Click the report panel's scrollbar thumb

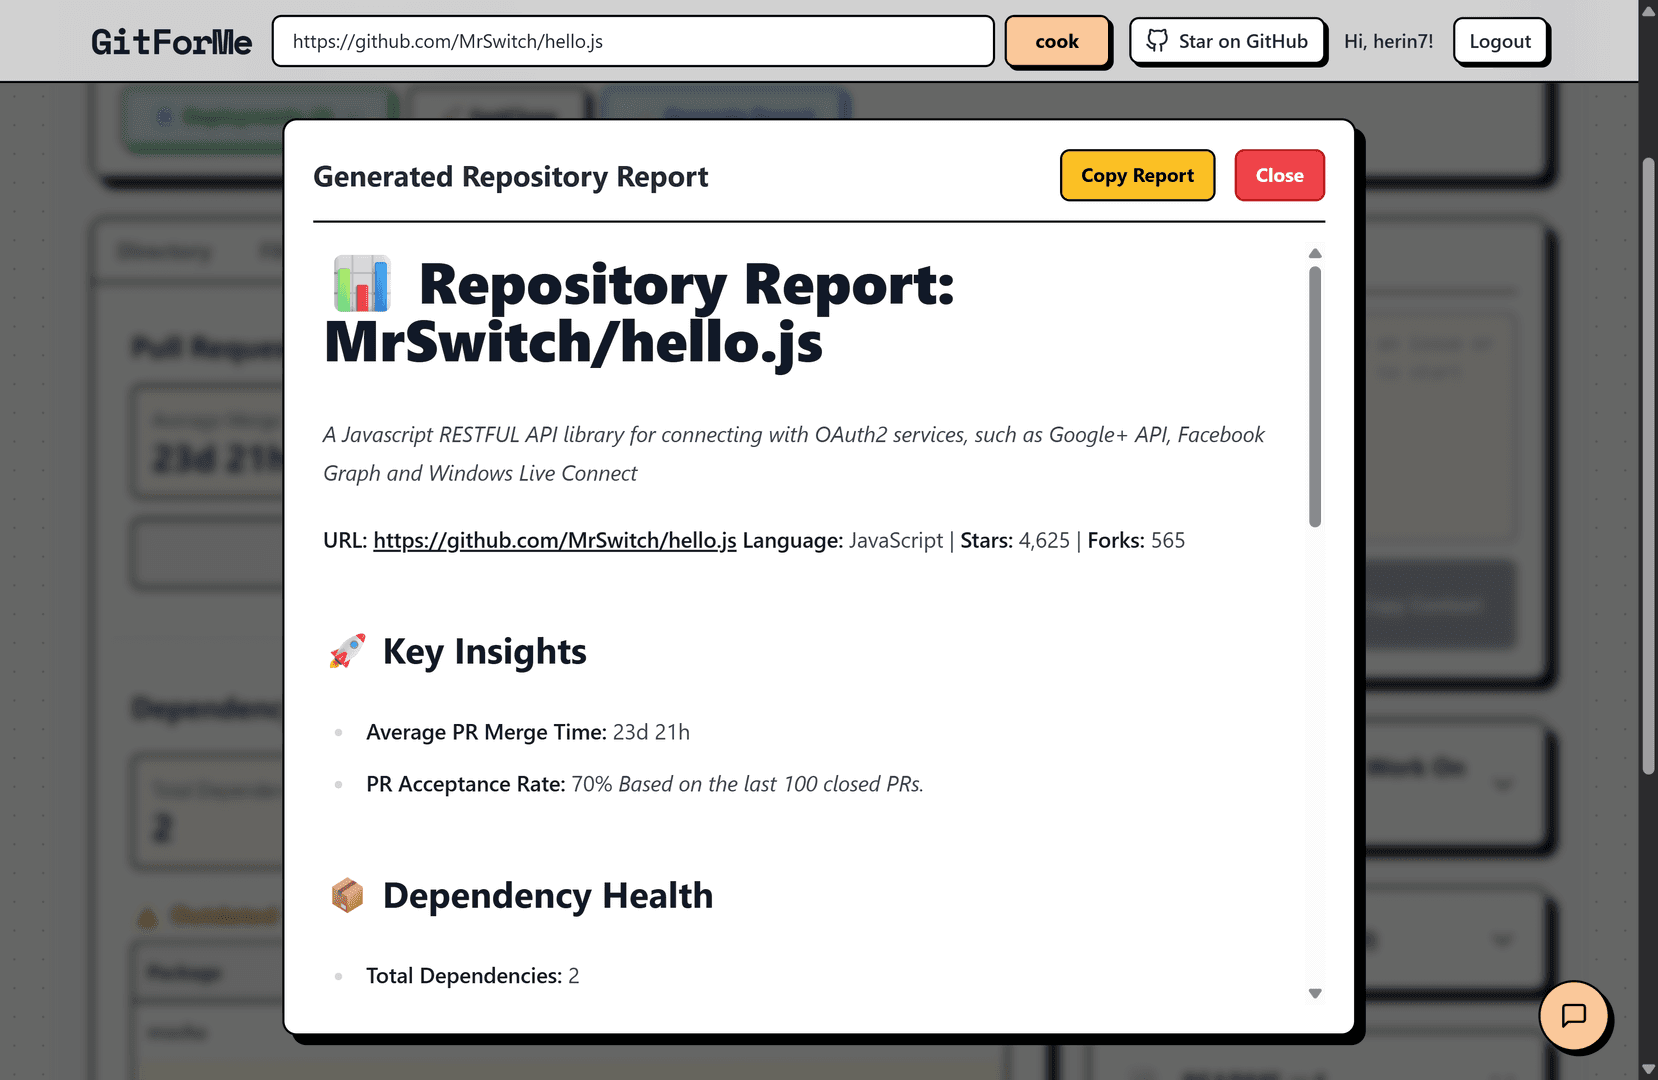tap(1315, 396)
